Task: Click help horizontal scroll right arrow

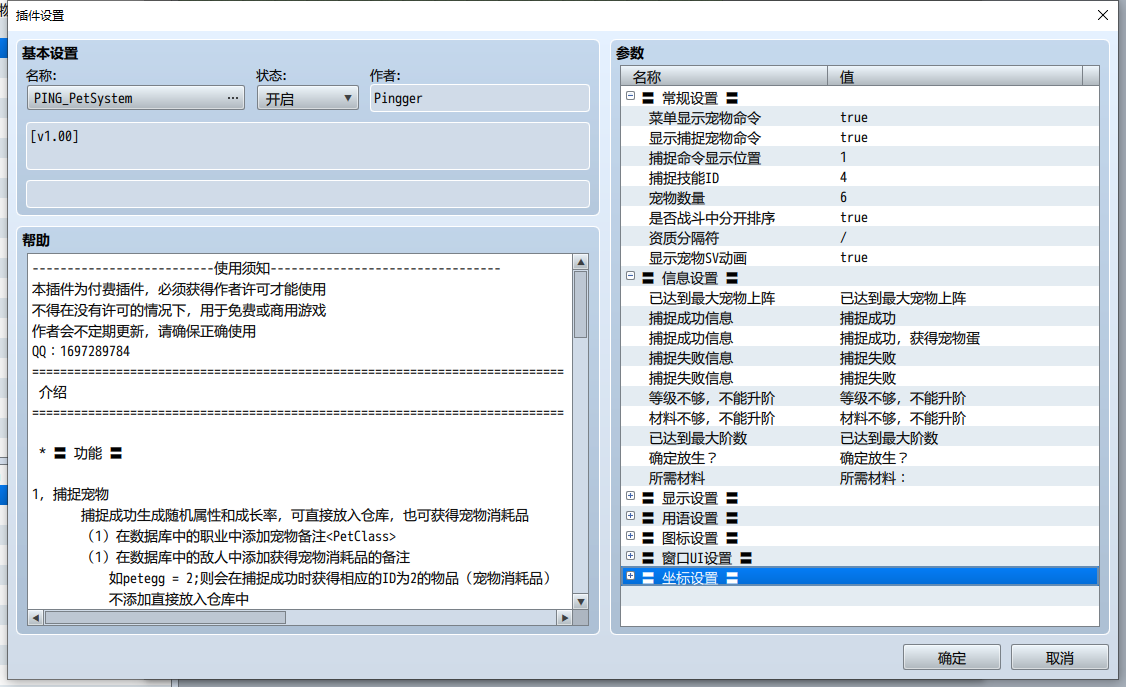Action: [564, 617]
